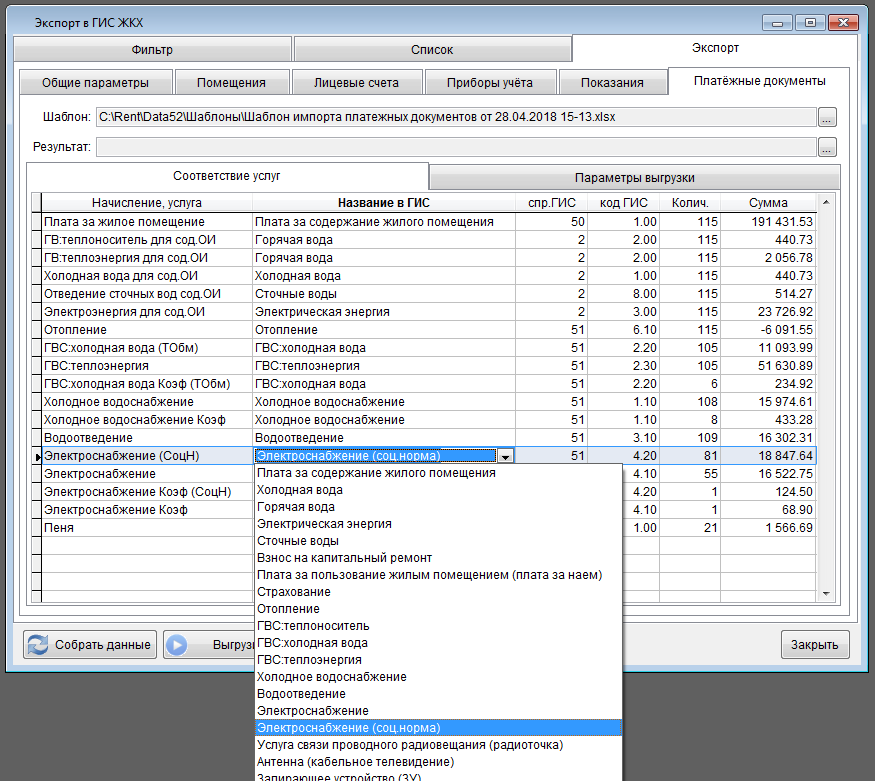Click the ГВС:холодная вода (ТОбм) cell
The width and height of the screenshot is (875, 781).
click(x=147, y=348)
